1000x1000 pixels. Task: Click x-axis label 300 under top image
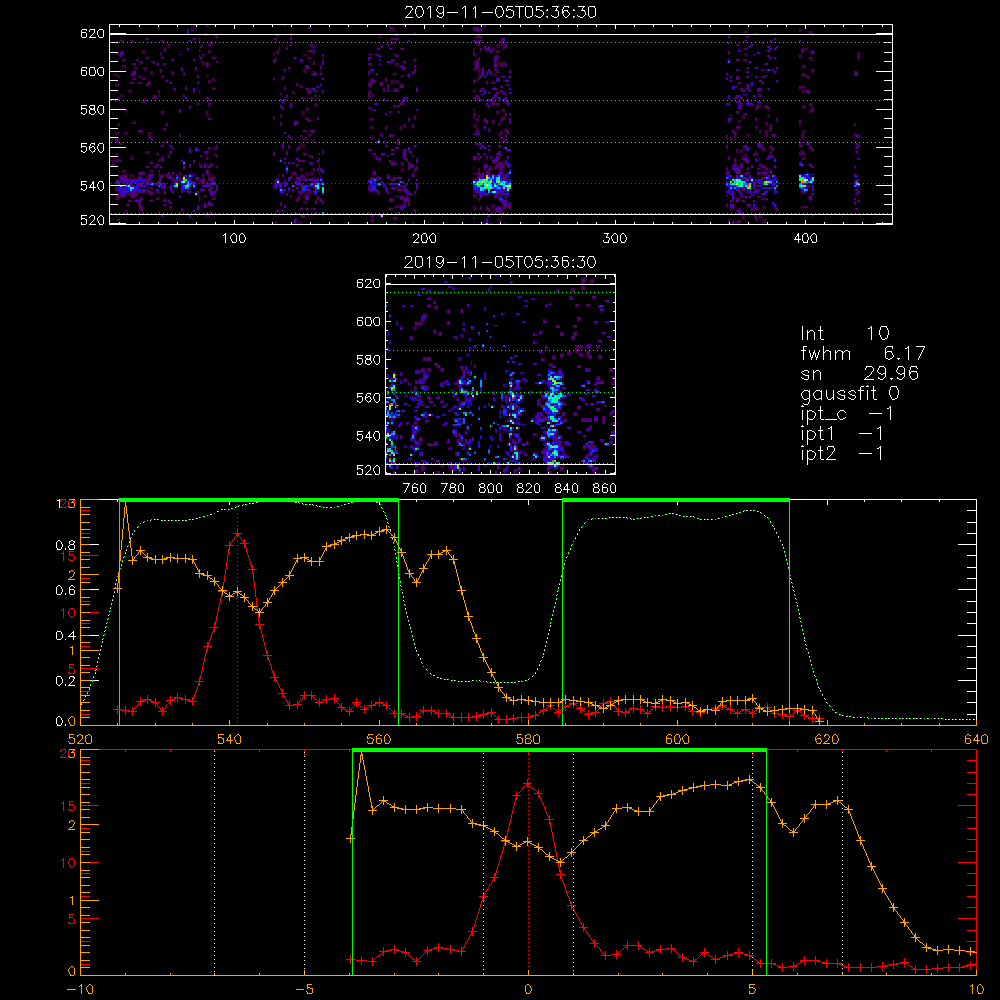[x=614, y=238]
